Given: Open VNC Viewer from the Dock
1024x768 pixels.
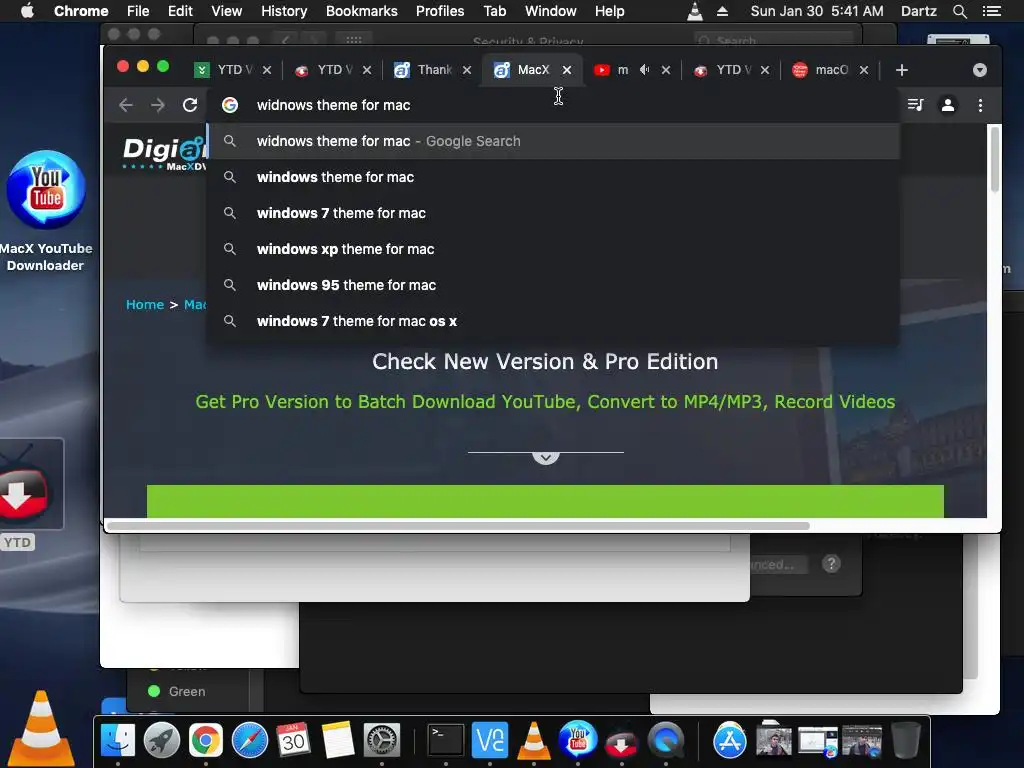Looking at the screenshot, I should [490, 741].
